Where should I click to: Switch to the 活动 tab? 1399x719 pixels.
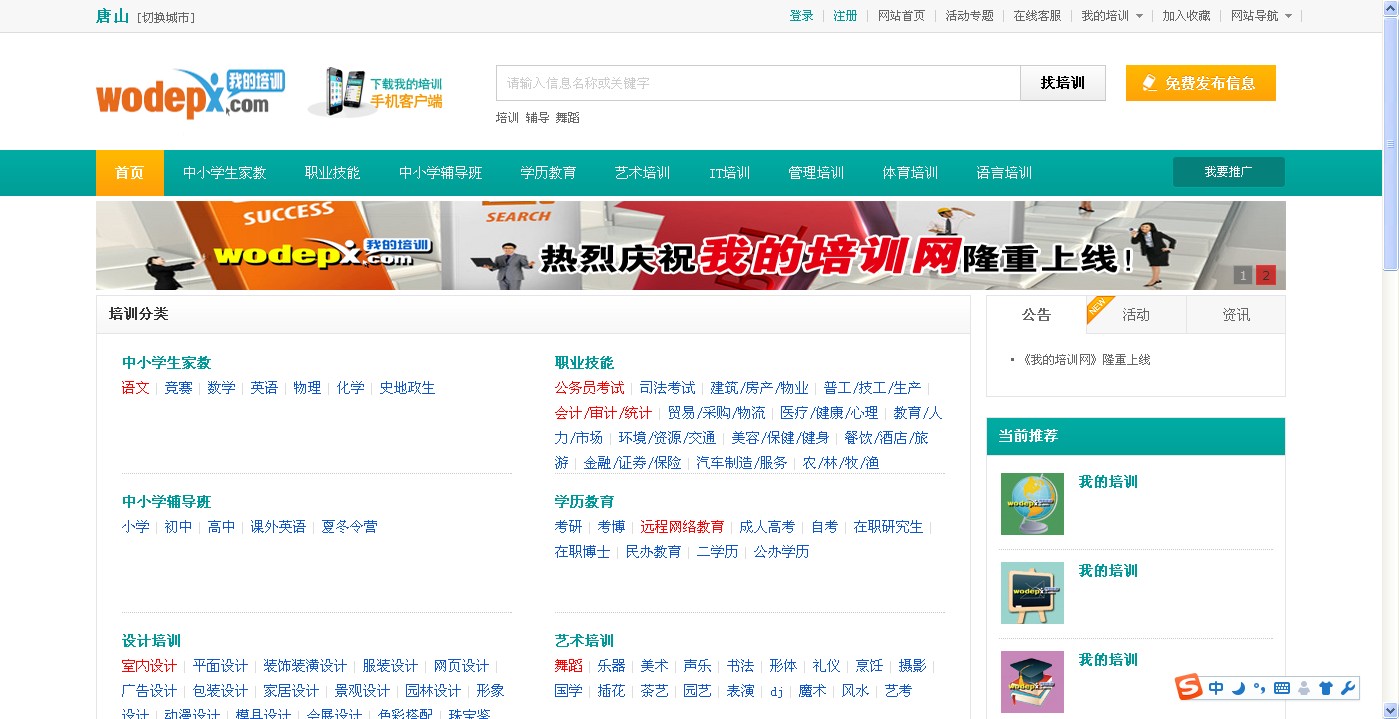point(1136,315)
